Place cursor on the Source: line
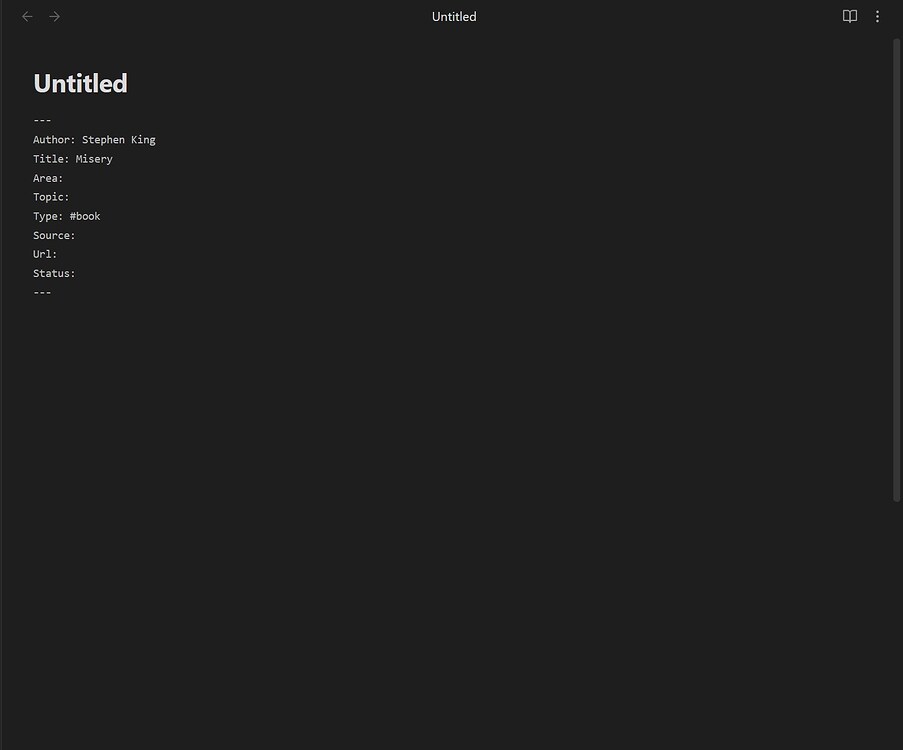The width and height of the screenshot is (903, 750). [x=54, y=235]
